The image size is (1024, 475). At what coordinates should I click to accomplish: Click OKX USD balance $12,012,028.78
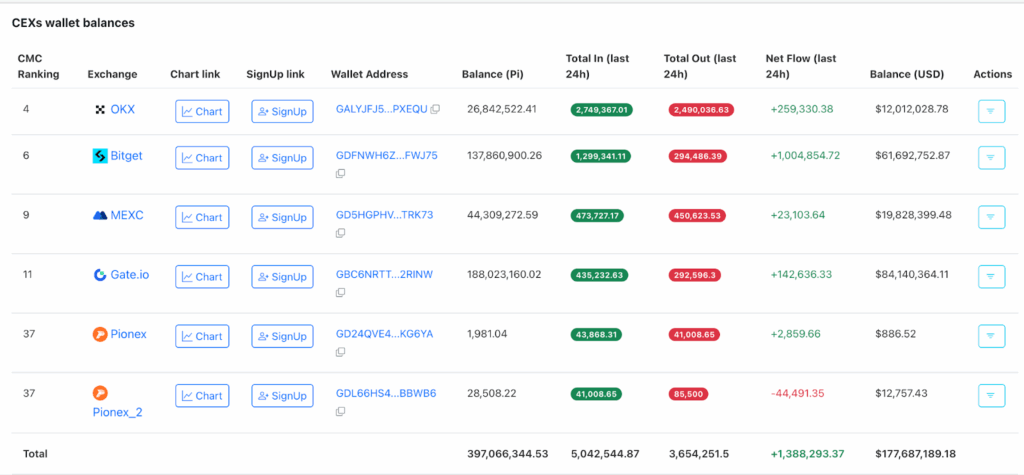tap(912, 109)
